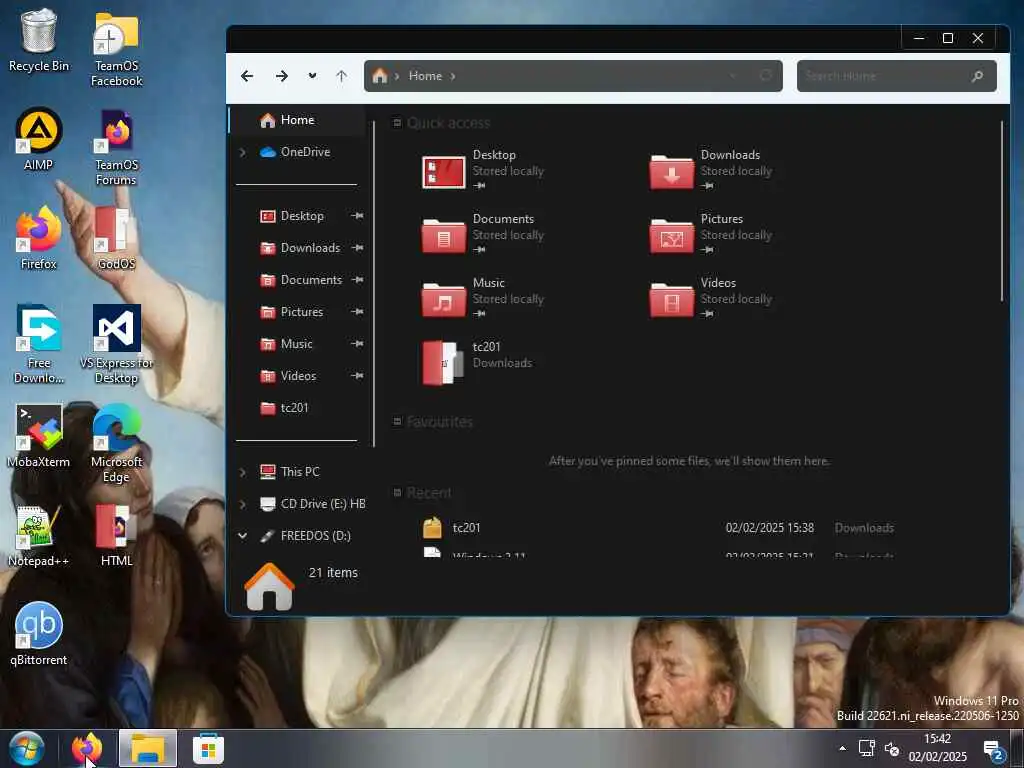Collapse the Quick access group
This screenshot has width=1024, height=768.
pos(396,123)
